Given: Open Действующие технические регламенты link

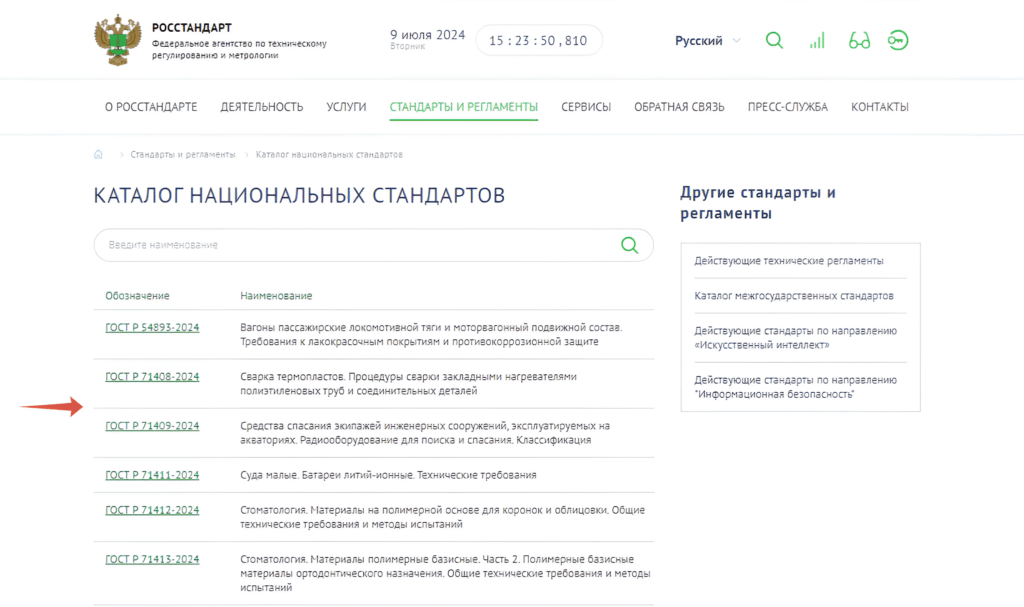Looking at the screenshot, I should click(x=789, y=261).
